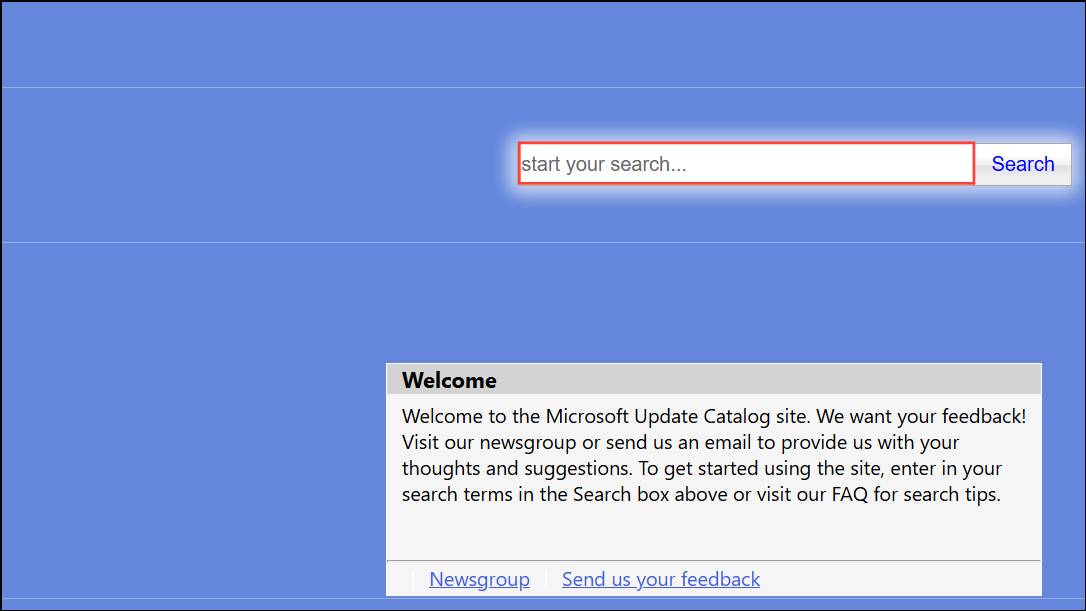The width and height of the screenshot is (1086, 611).
Task: Open the "Send us your feedback" link
Action: click(x=661, y=579)
